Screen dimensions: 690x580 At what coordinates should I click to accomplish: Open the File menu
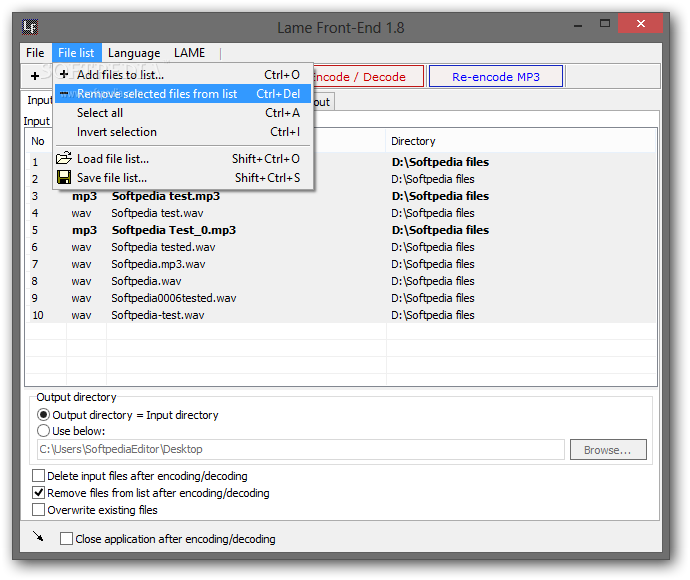click(x=35, y=53)
